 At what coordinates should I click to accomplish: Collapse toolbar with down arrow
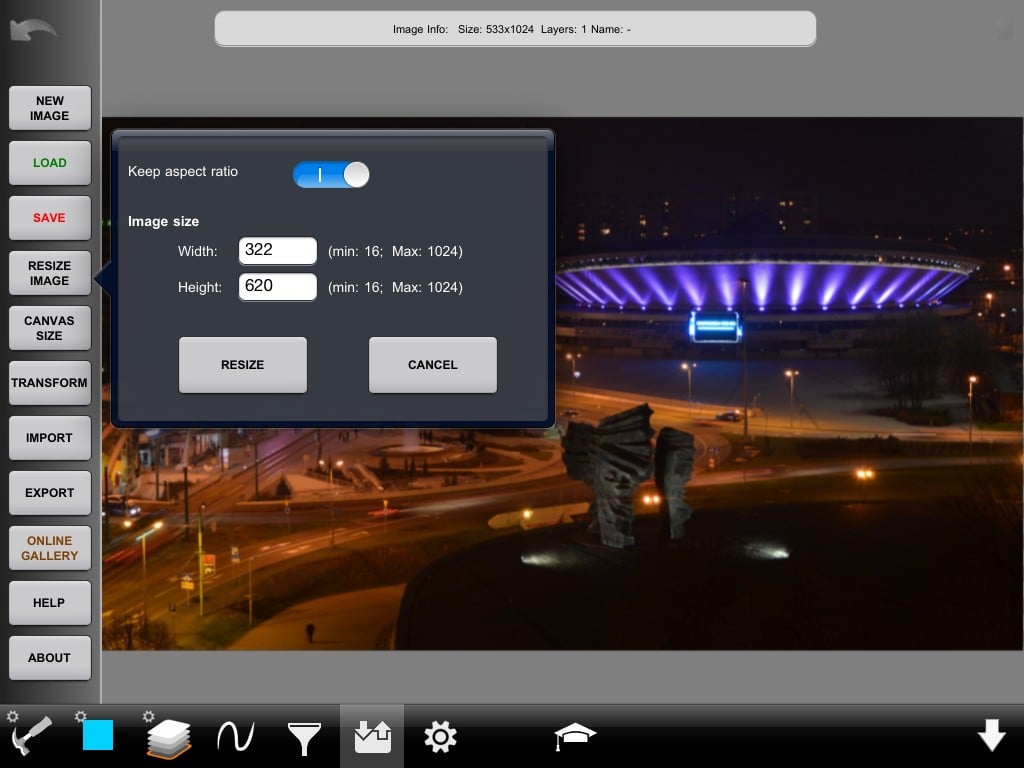(991, 736)
